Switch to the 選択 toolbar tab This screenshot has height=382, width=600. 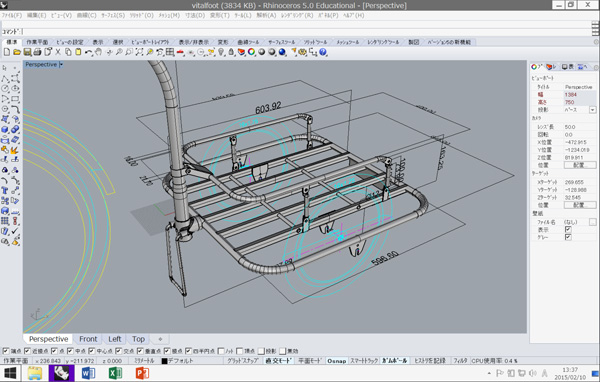pos(118,42)
